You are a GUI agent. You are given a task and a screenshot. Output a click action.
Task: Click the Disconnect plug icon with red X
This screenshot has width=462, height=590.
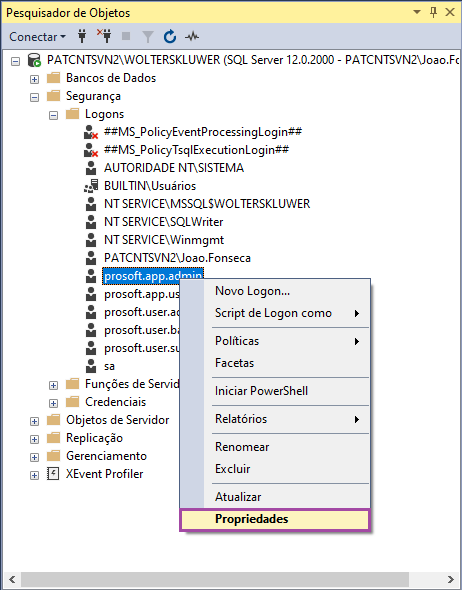(x=104, y=36)
